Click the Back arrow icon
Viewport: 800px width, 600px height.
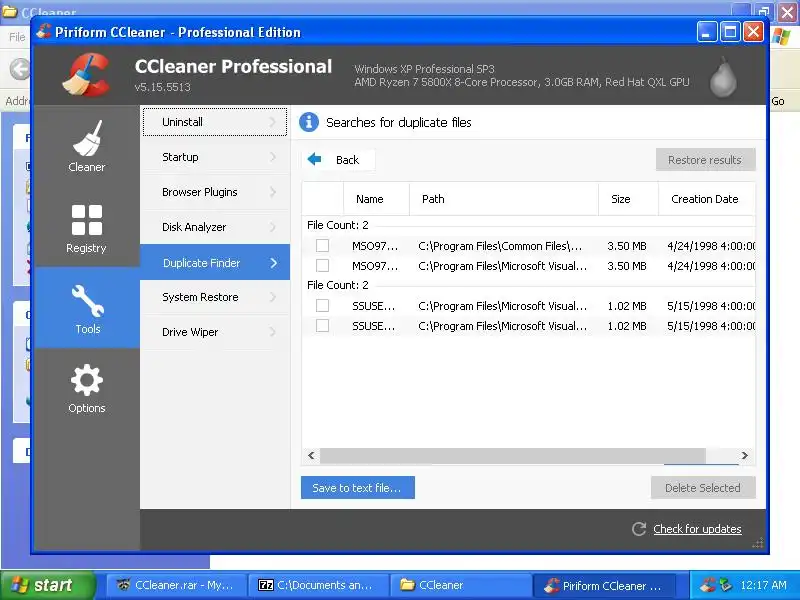314,159
